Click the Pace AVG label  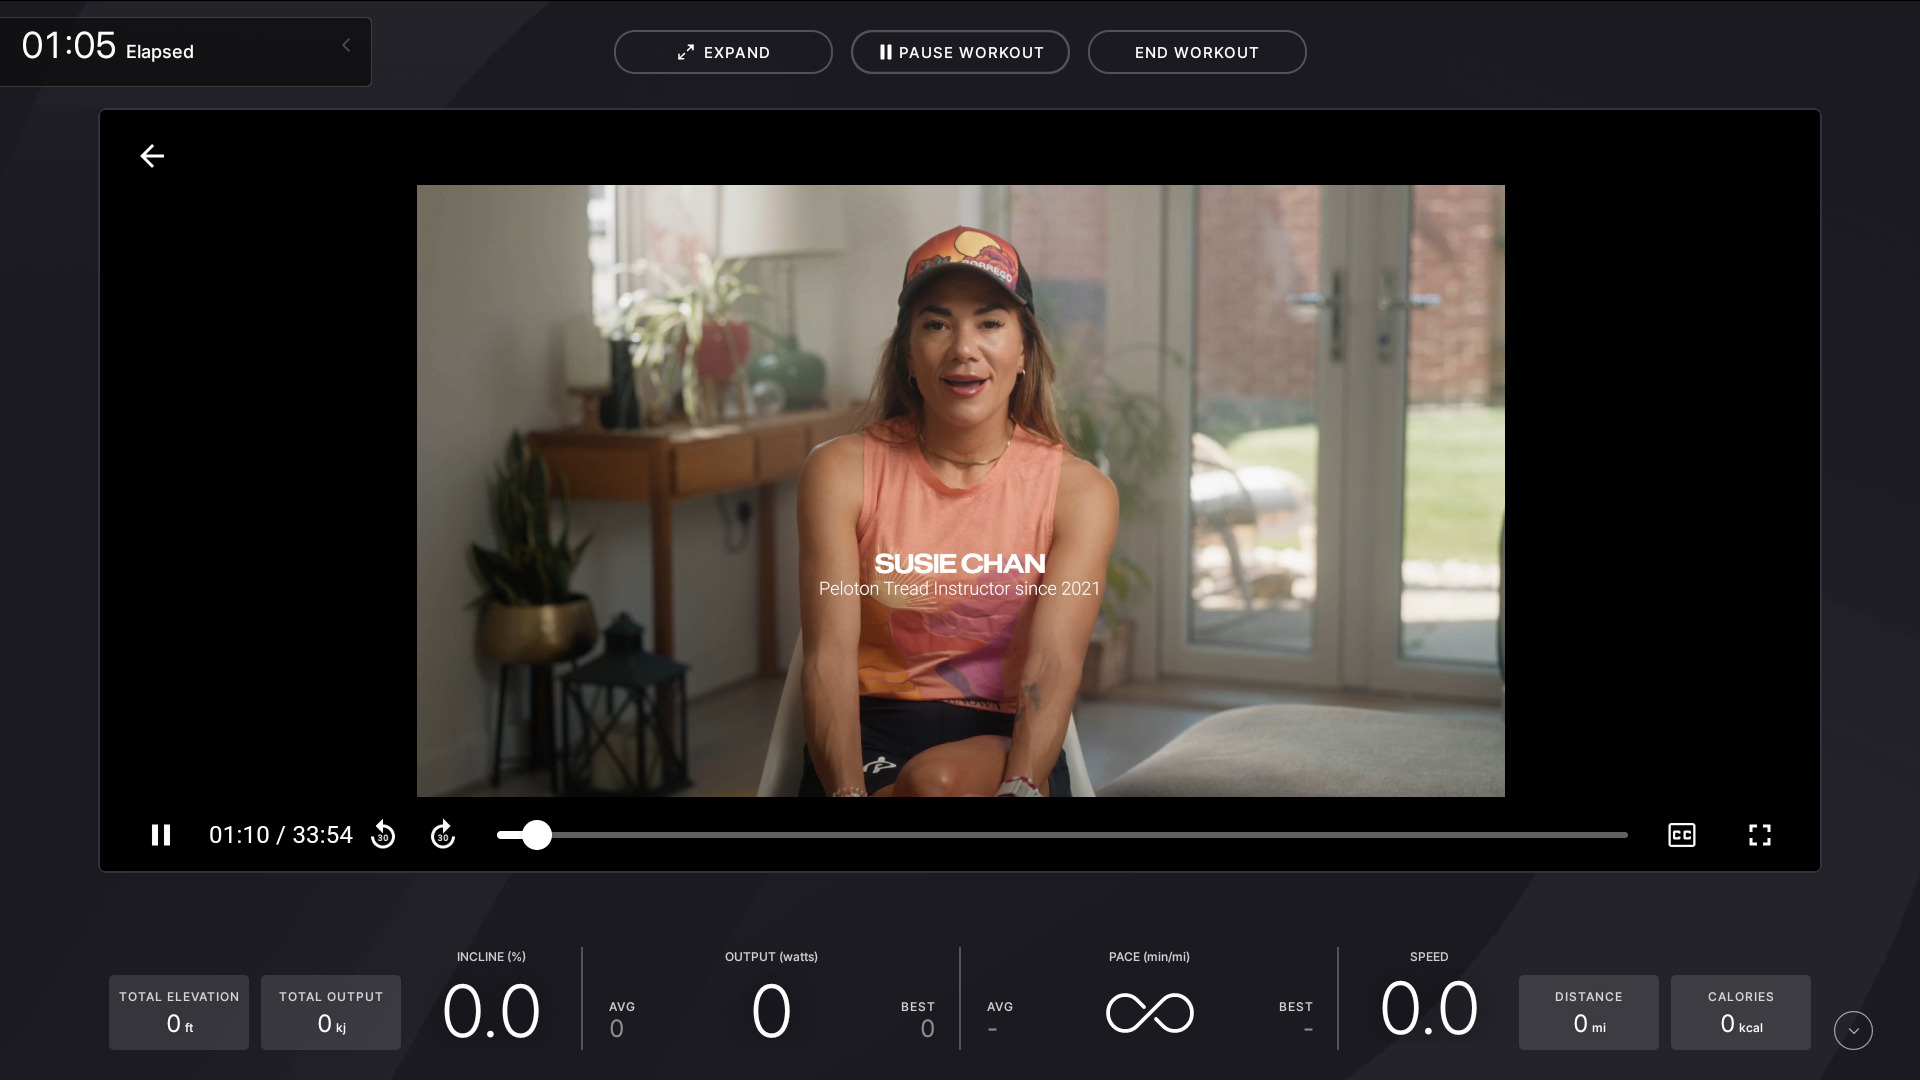click(1000, 1007)
